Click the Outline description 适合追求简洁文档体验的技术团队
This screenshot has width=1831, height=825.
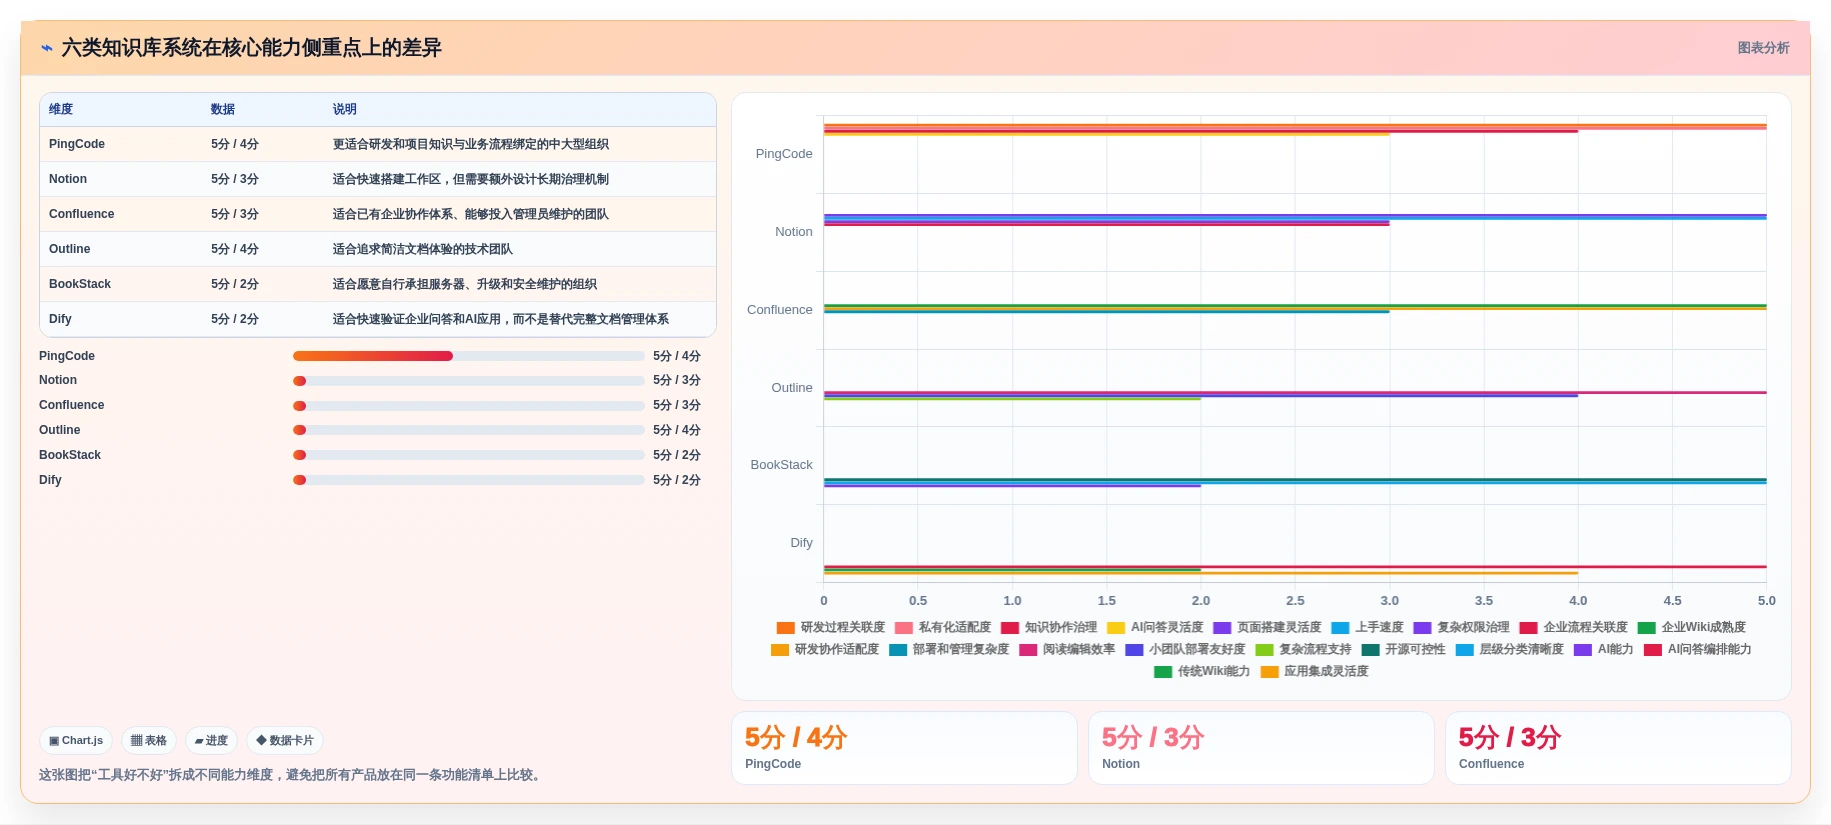tap(423, 249)
